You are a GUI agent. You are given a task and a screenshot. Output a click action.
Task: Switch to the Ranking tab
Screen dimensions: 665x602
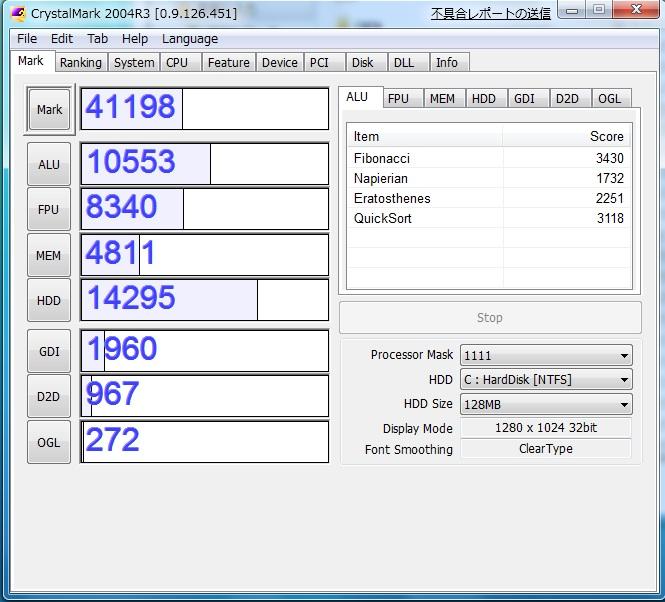click(80, 62)
